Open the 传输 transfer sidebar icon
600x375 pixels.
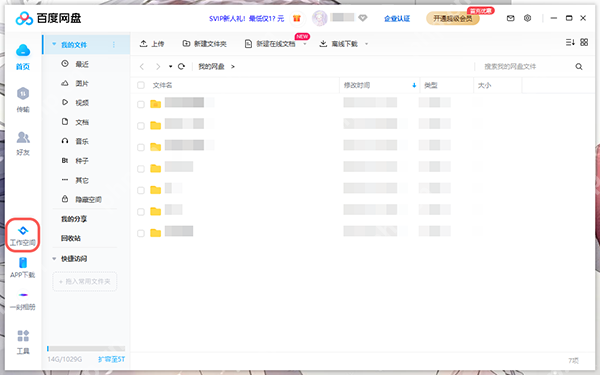click(x=23, y=93)
